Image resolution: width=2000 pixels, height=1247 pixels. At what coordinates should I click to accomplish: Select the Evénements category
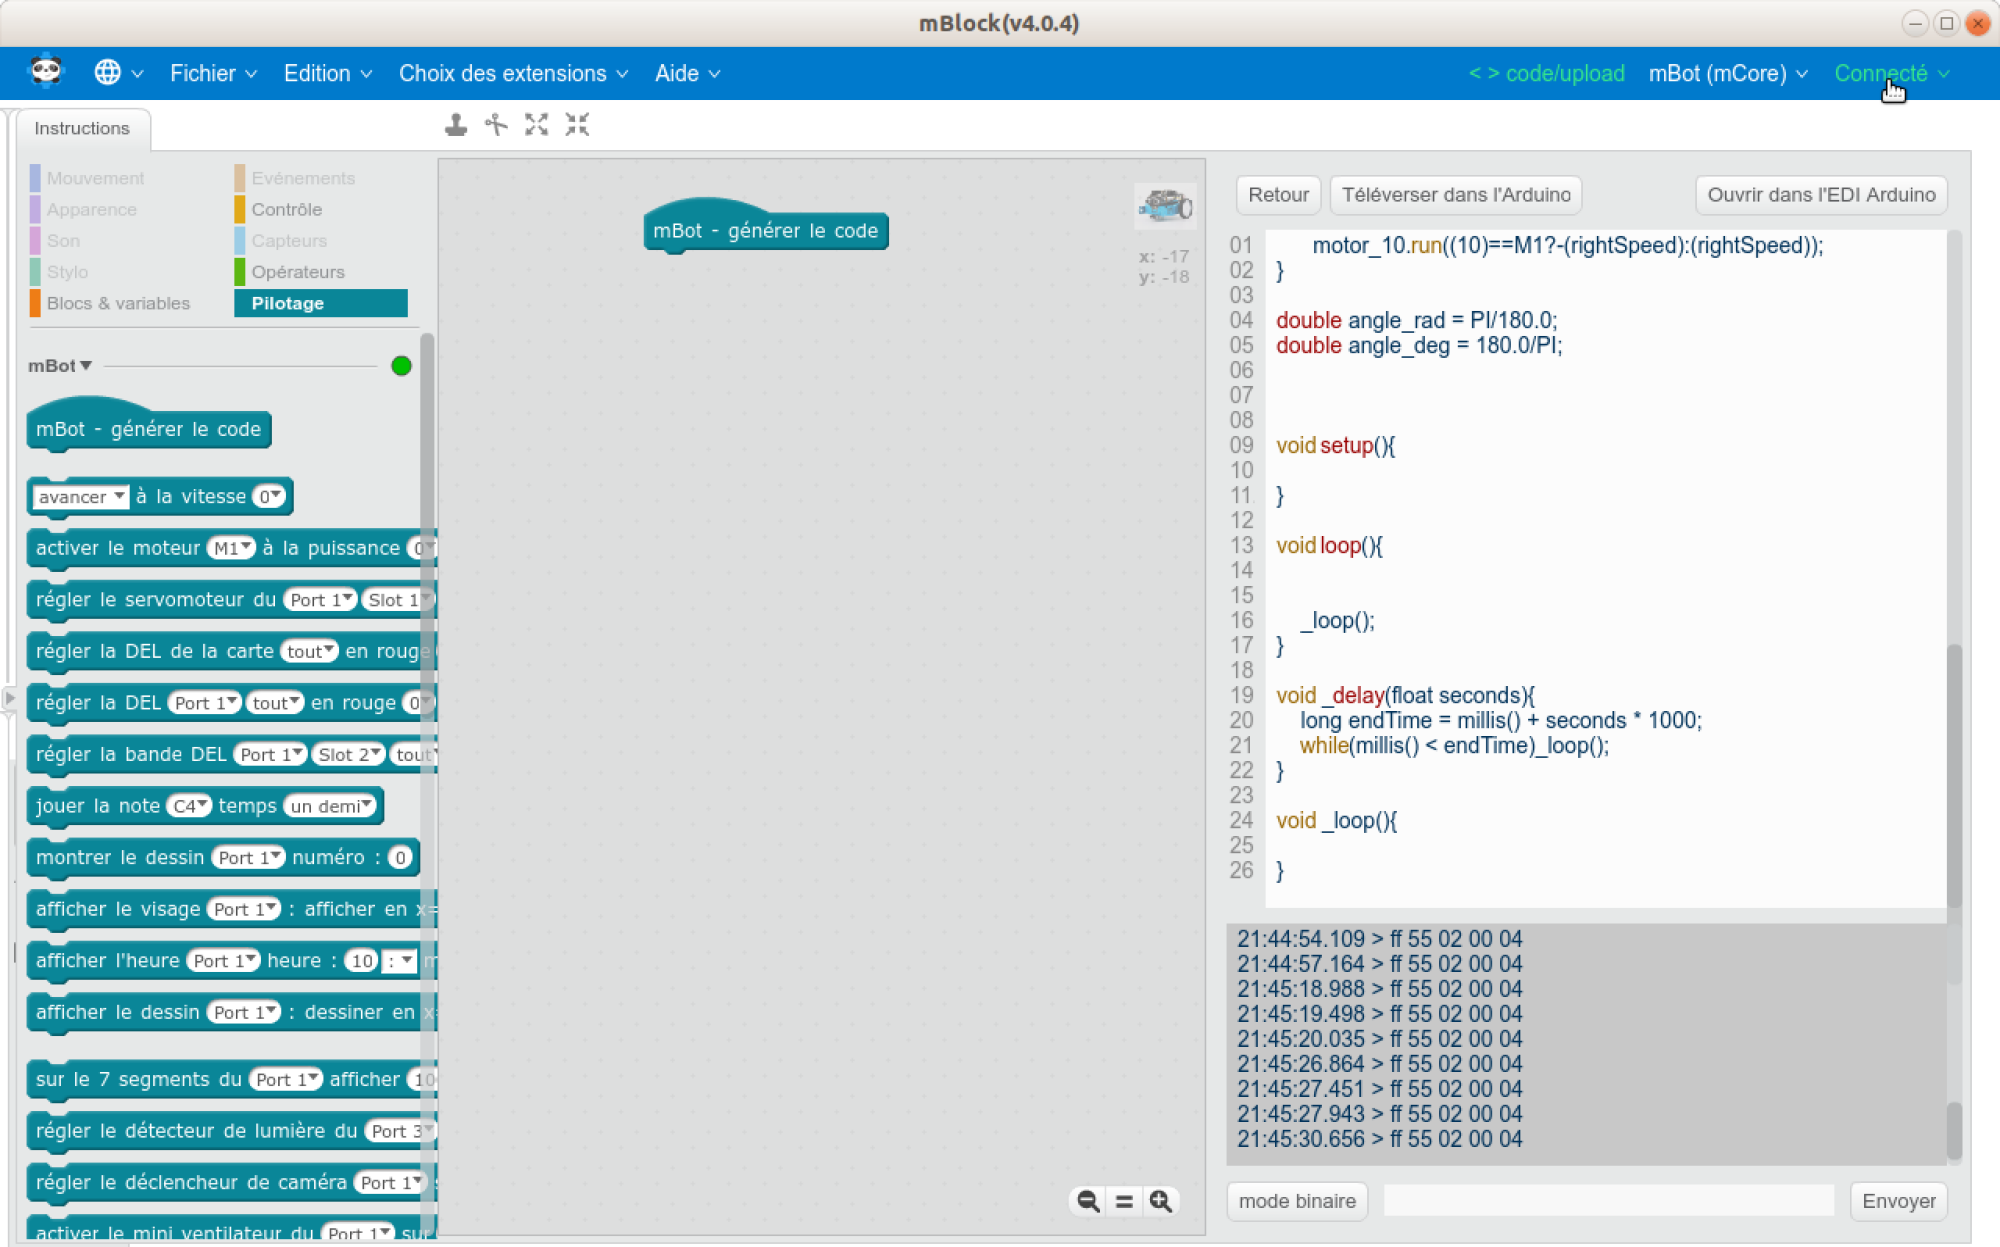click(303, 178)
